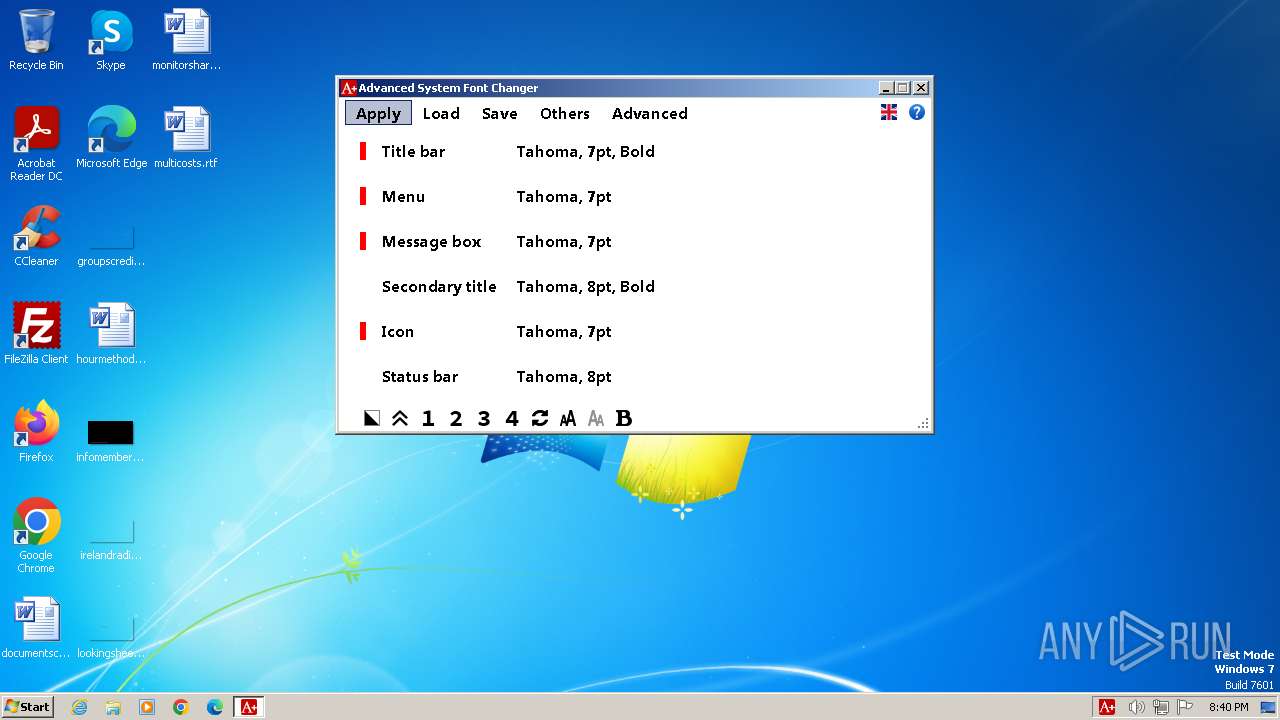Open the Google Chrome desktop shortcut
Screen dimensions: 1280x720
point(36,536)
